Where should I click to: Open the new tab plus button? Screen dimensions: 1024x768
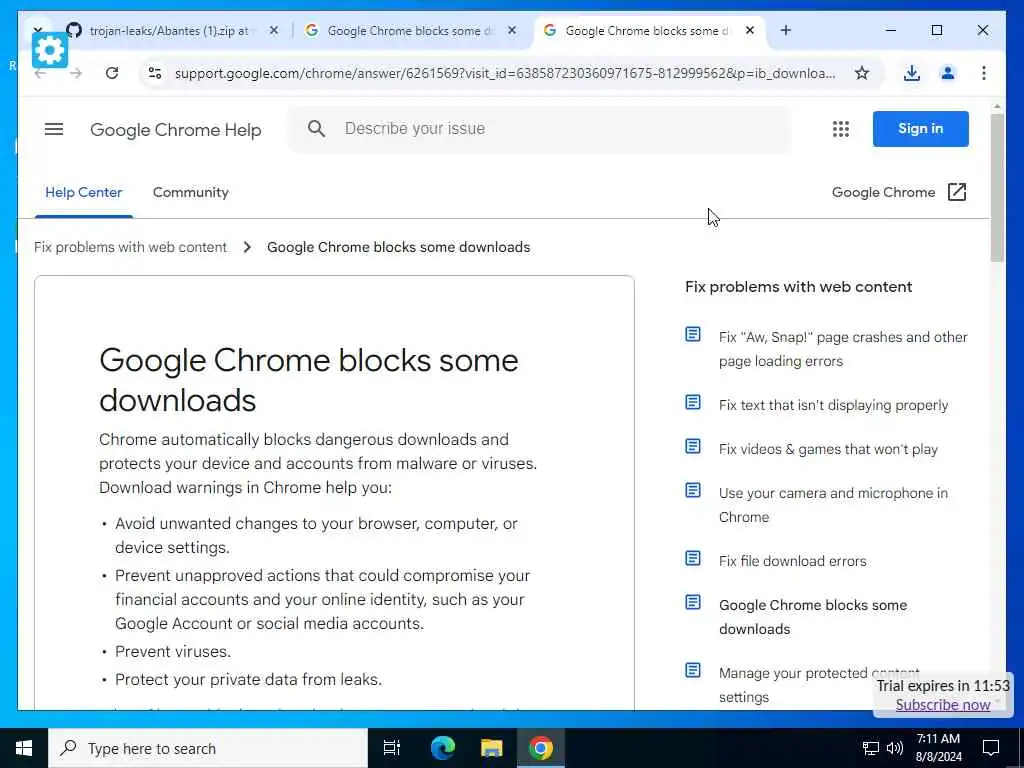pyautogui.click(x=786, y=30)
